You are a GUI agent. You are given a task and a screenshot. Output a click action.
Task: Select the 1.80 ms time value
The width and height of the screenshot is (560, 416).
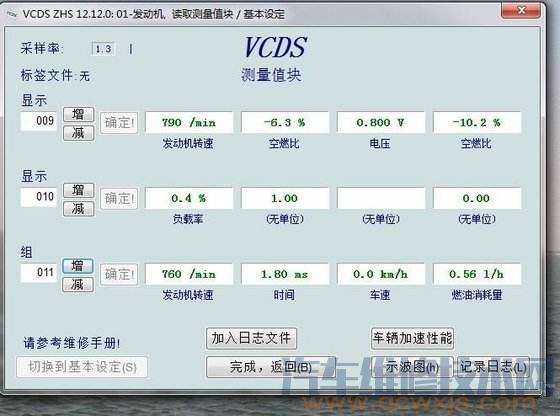tap(285, 274)
